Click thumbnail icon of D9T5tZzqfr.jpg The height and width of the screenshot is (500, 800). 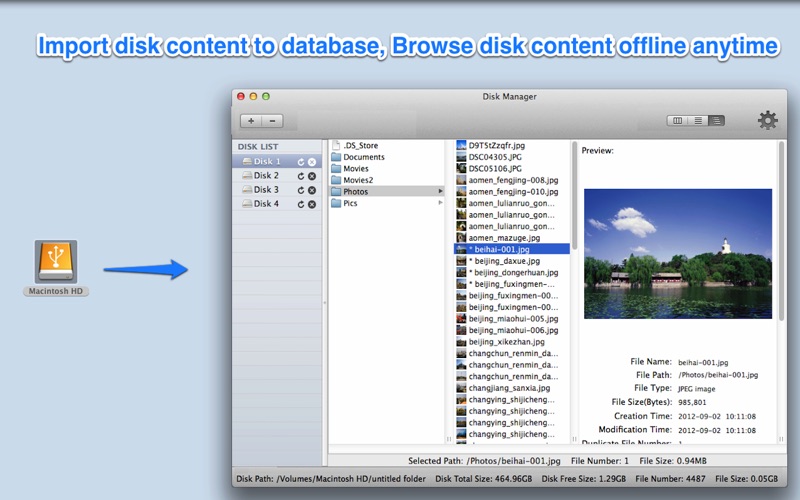[461, 145]
